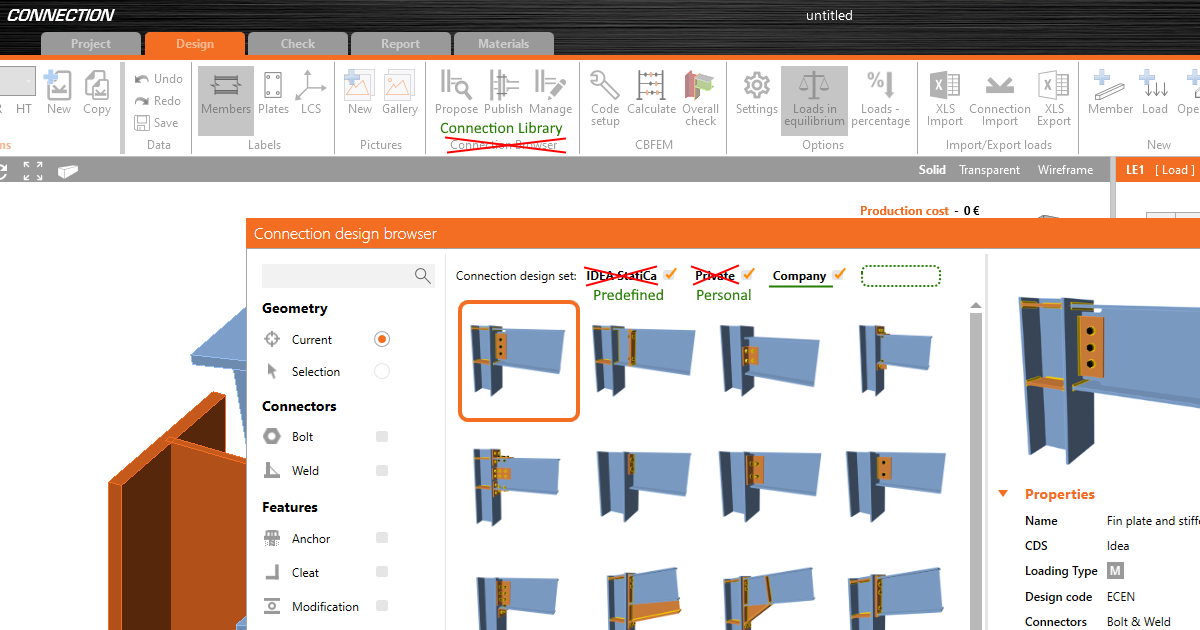The image size is (1200, 630).
Task: Toggle the Company design set checkbox
Action: 840,275
